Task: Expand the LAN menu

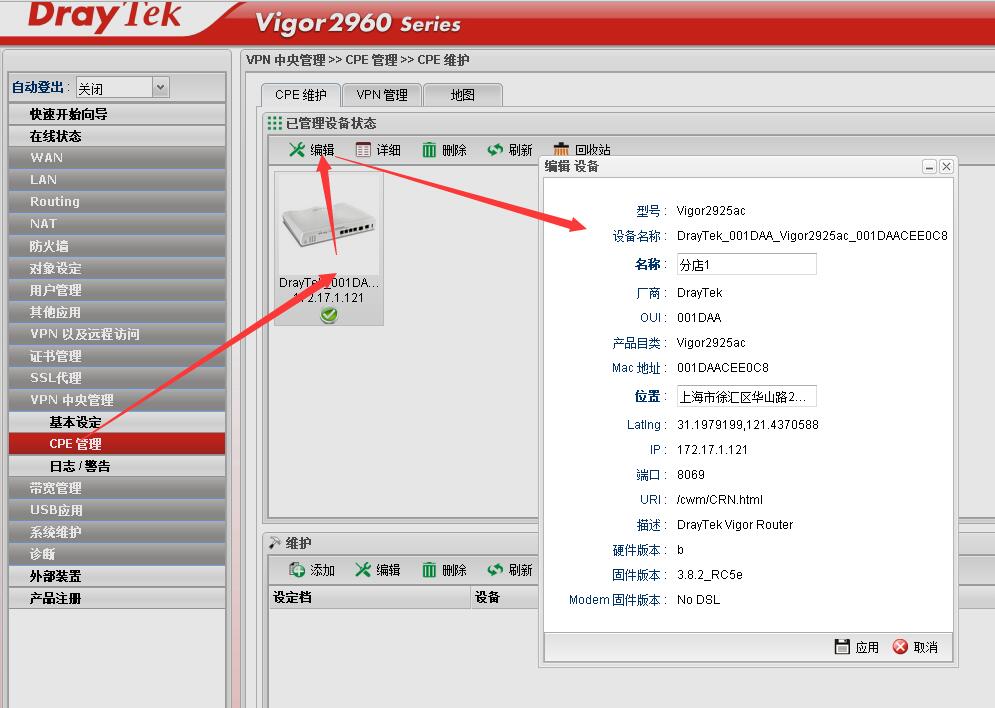Action: (x=117, y=180)
